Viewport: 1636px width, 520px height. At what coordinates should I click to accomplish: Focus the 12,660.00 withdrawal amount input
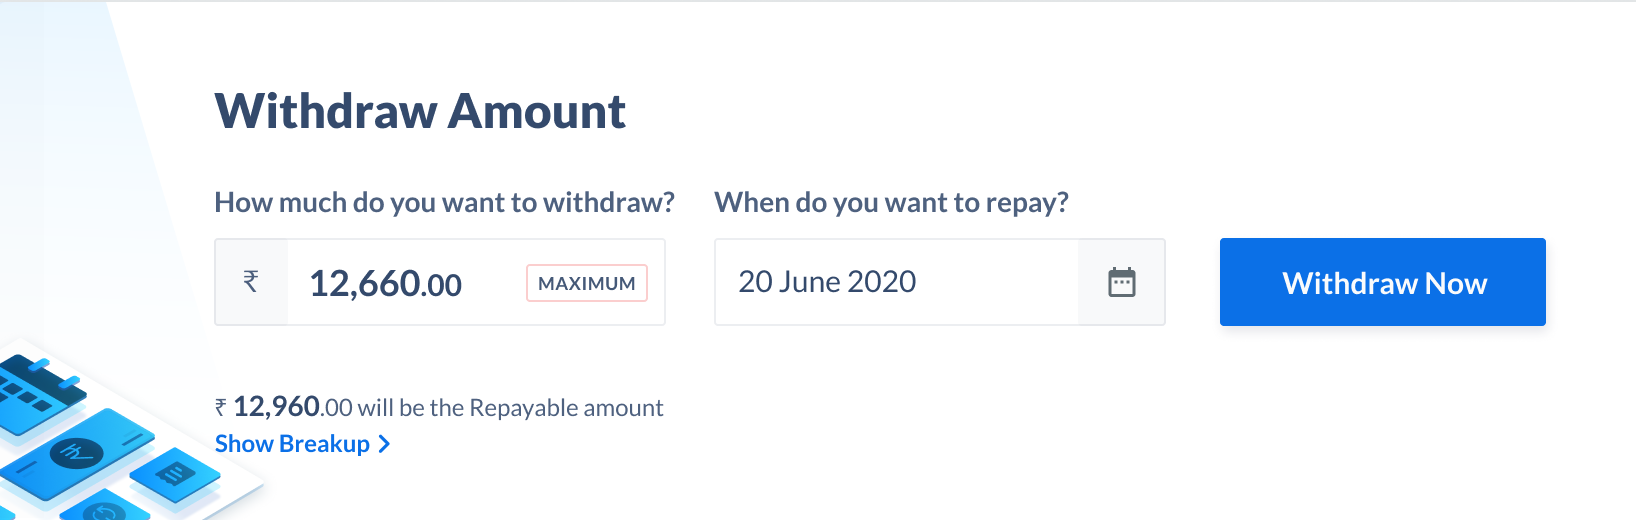(440, 282)
